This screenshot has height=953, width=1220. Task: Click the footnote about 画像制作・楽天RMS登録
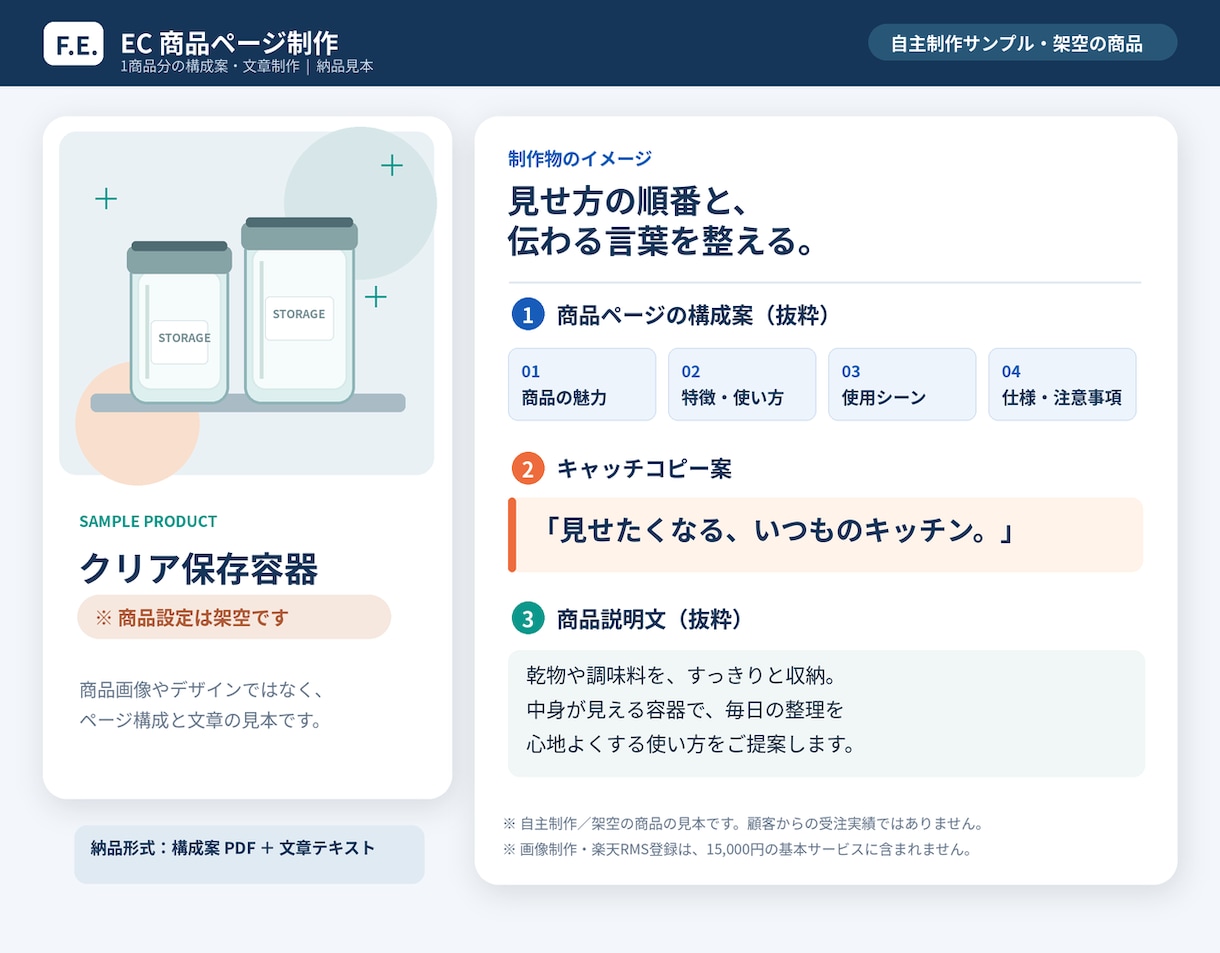pos(738,850)
